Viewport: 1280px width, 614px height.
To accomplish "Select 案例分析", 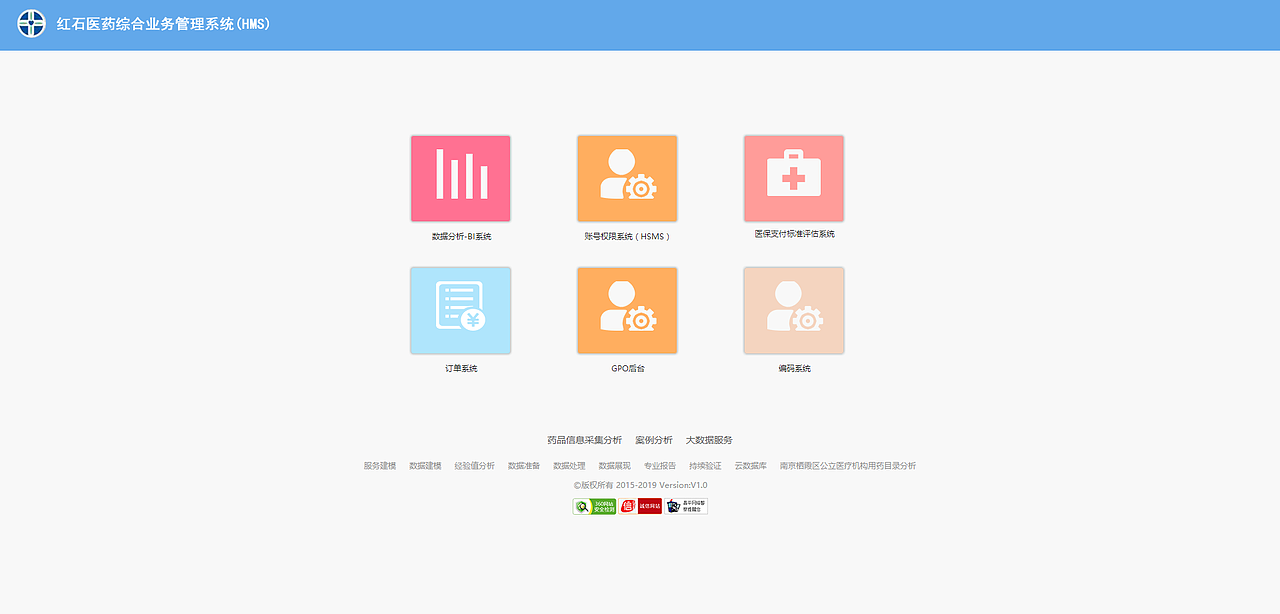I will [656, 440].
